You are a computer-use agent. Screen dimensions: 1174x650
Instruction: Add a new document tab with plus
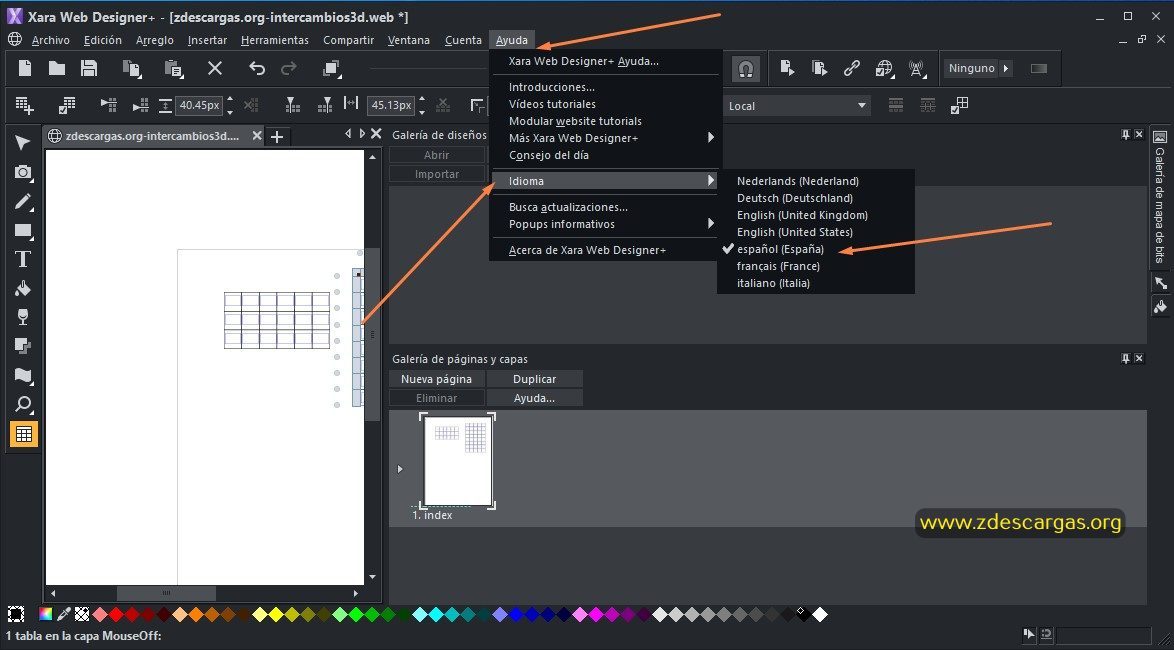click(277, 137)
